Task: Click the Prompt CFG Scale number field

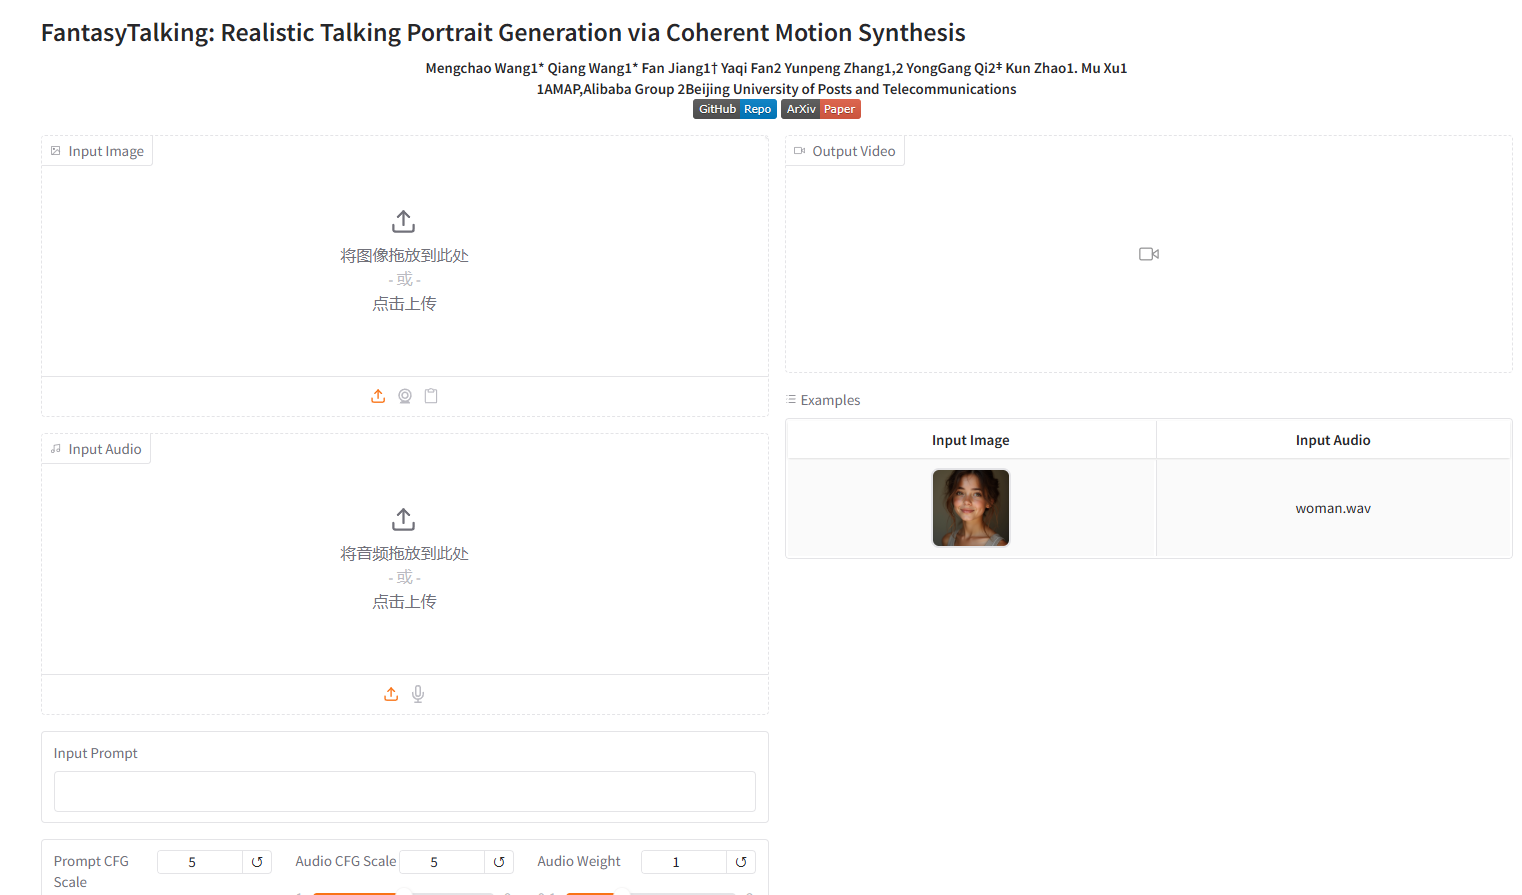Action: [200, 862]
